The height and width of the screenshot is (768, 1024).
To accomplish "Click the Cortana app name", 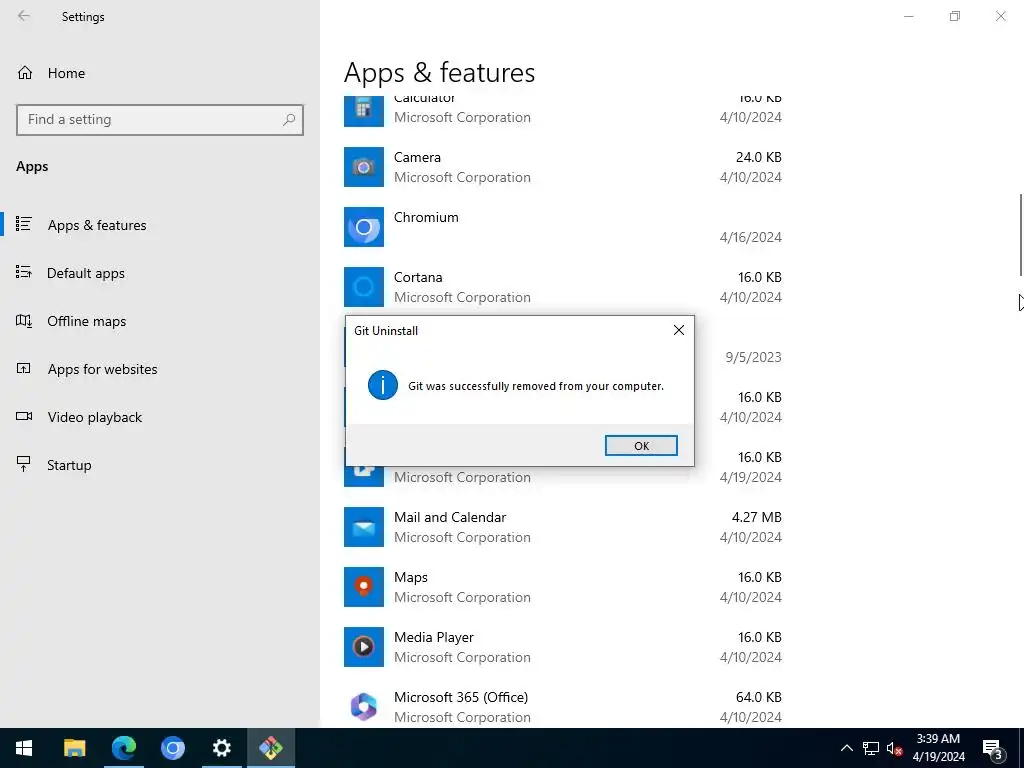I will click(x=418, y=278).
